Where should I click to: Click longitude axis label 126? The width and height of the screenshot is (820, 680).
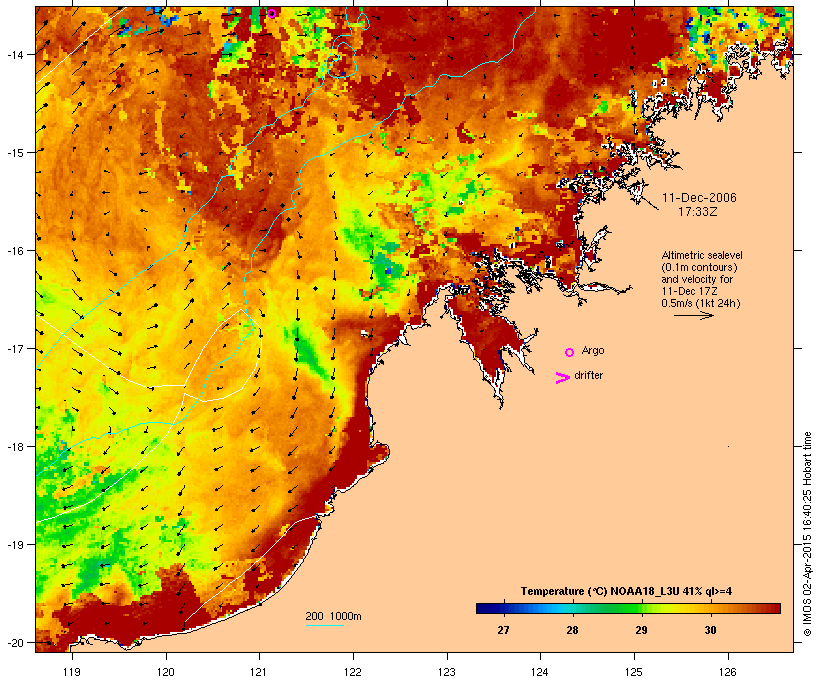(x=728, y=672)
